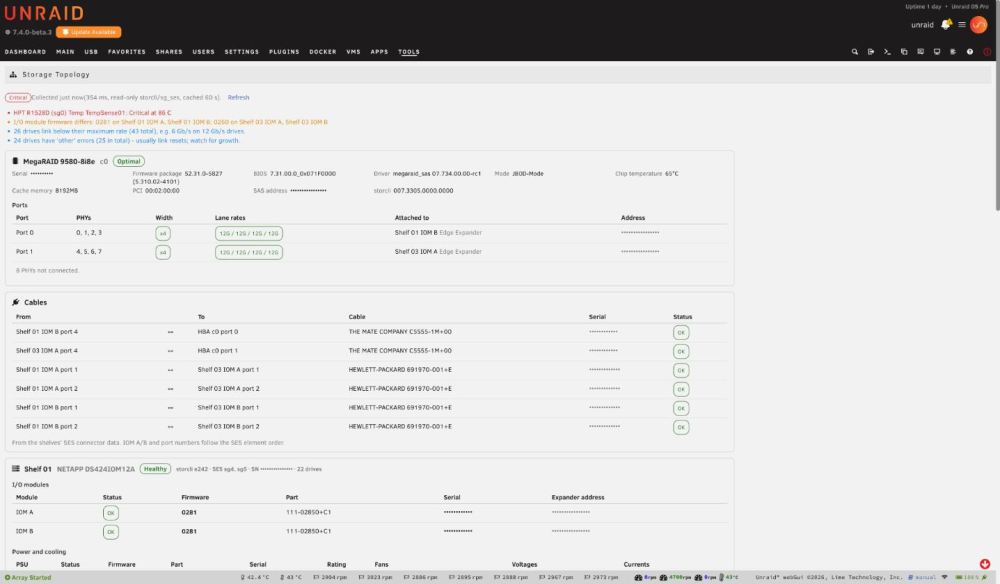Click the help question mark icon
Image resolution: width=1000 pixels, height=584 pixels.
[970, 52]
